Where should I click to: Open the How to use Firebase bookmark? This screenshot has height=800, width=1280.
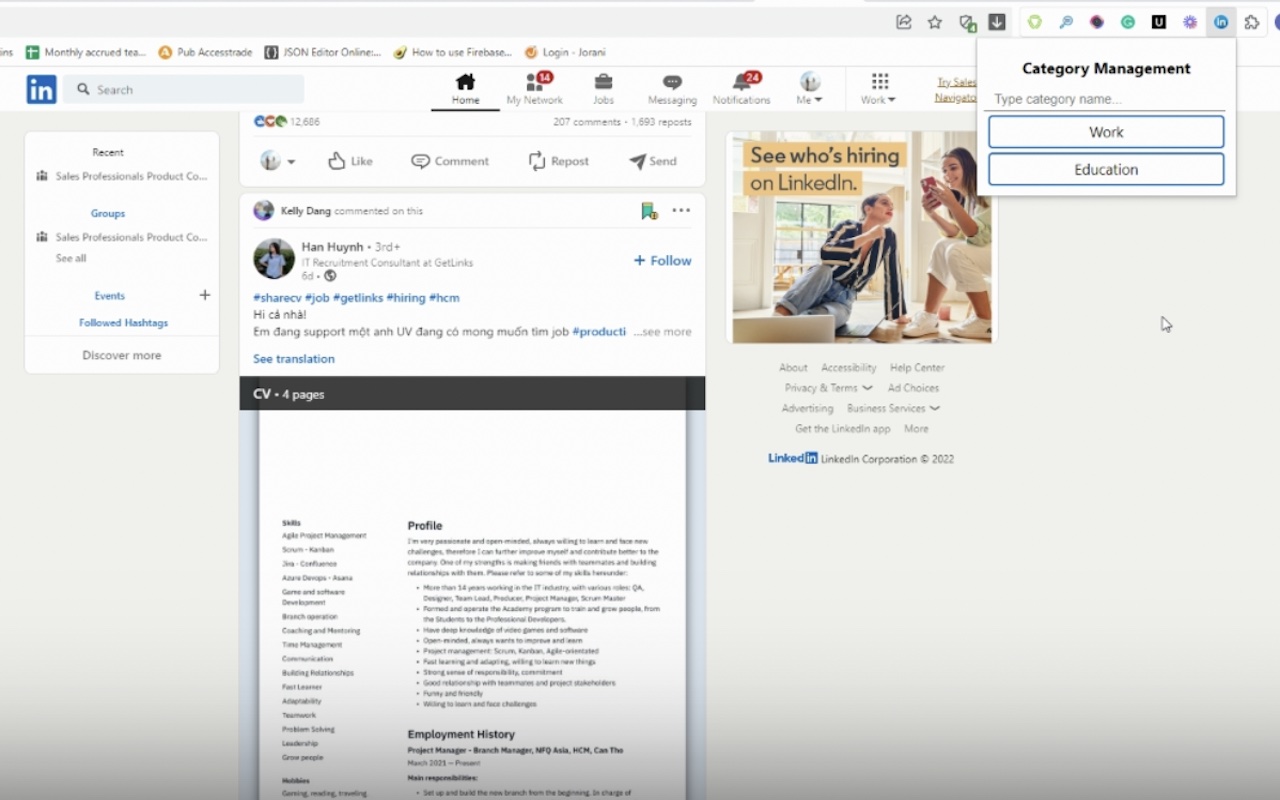click(452, 52)
